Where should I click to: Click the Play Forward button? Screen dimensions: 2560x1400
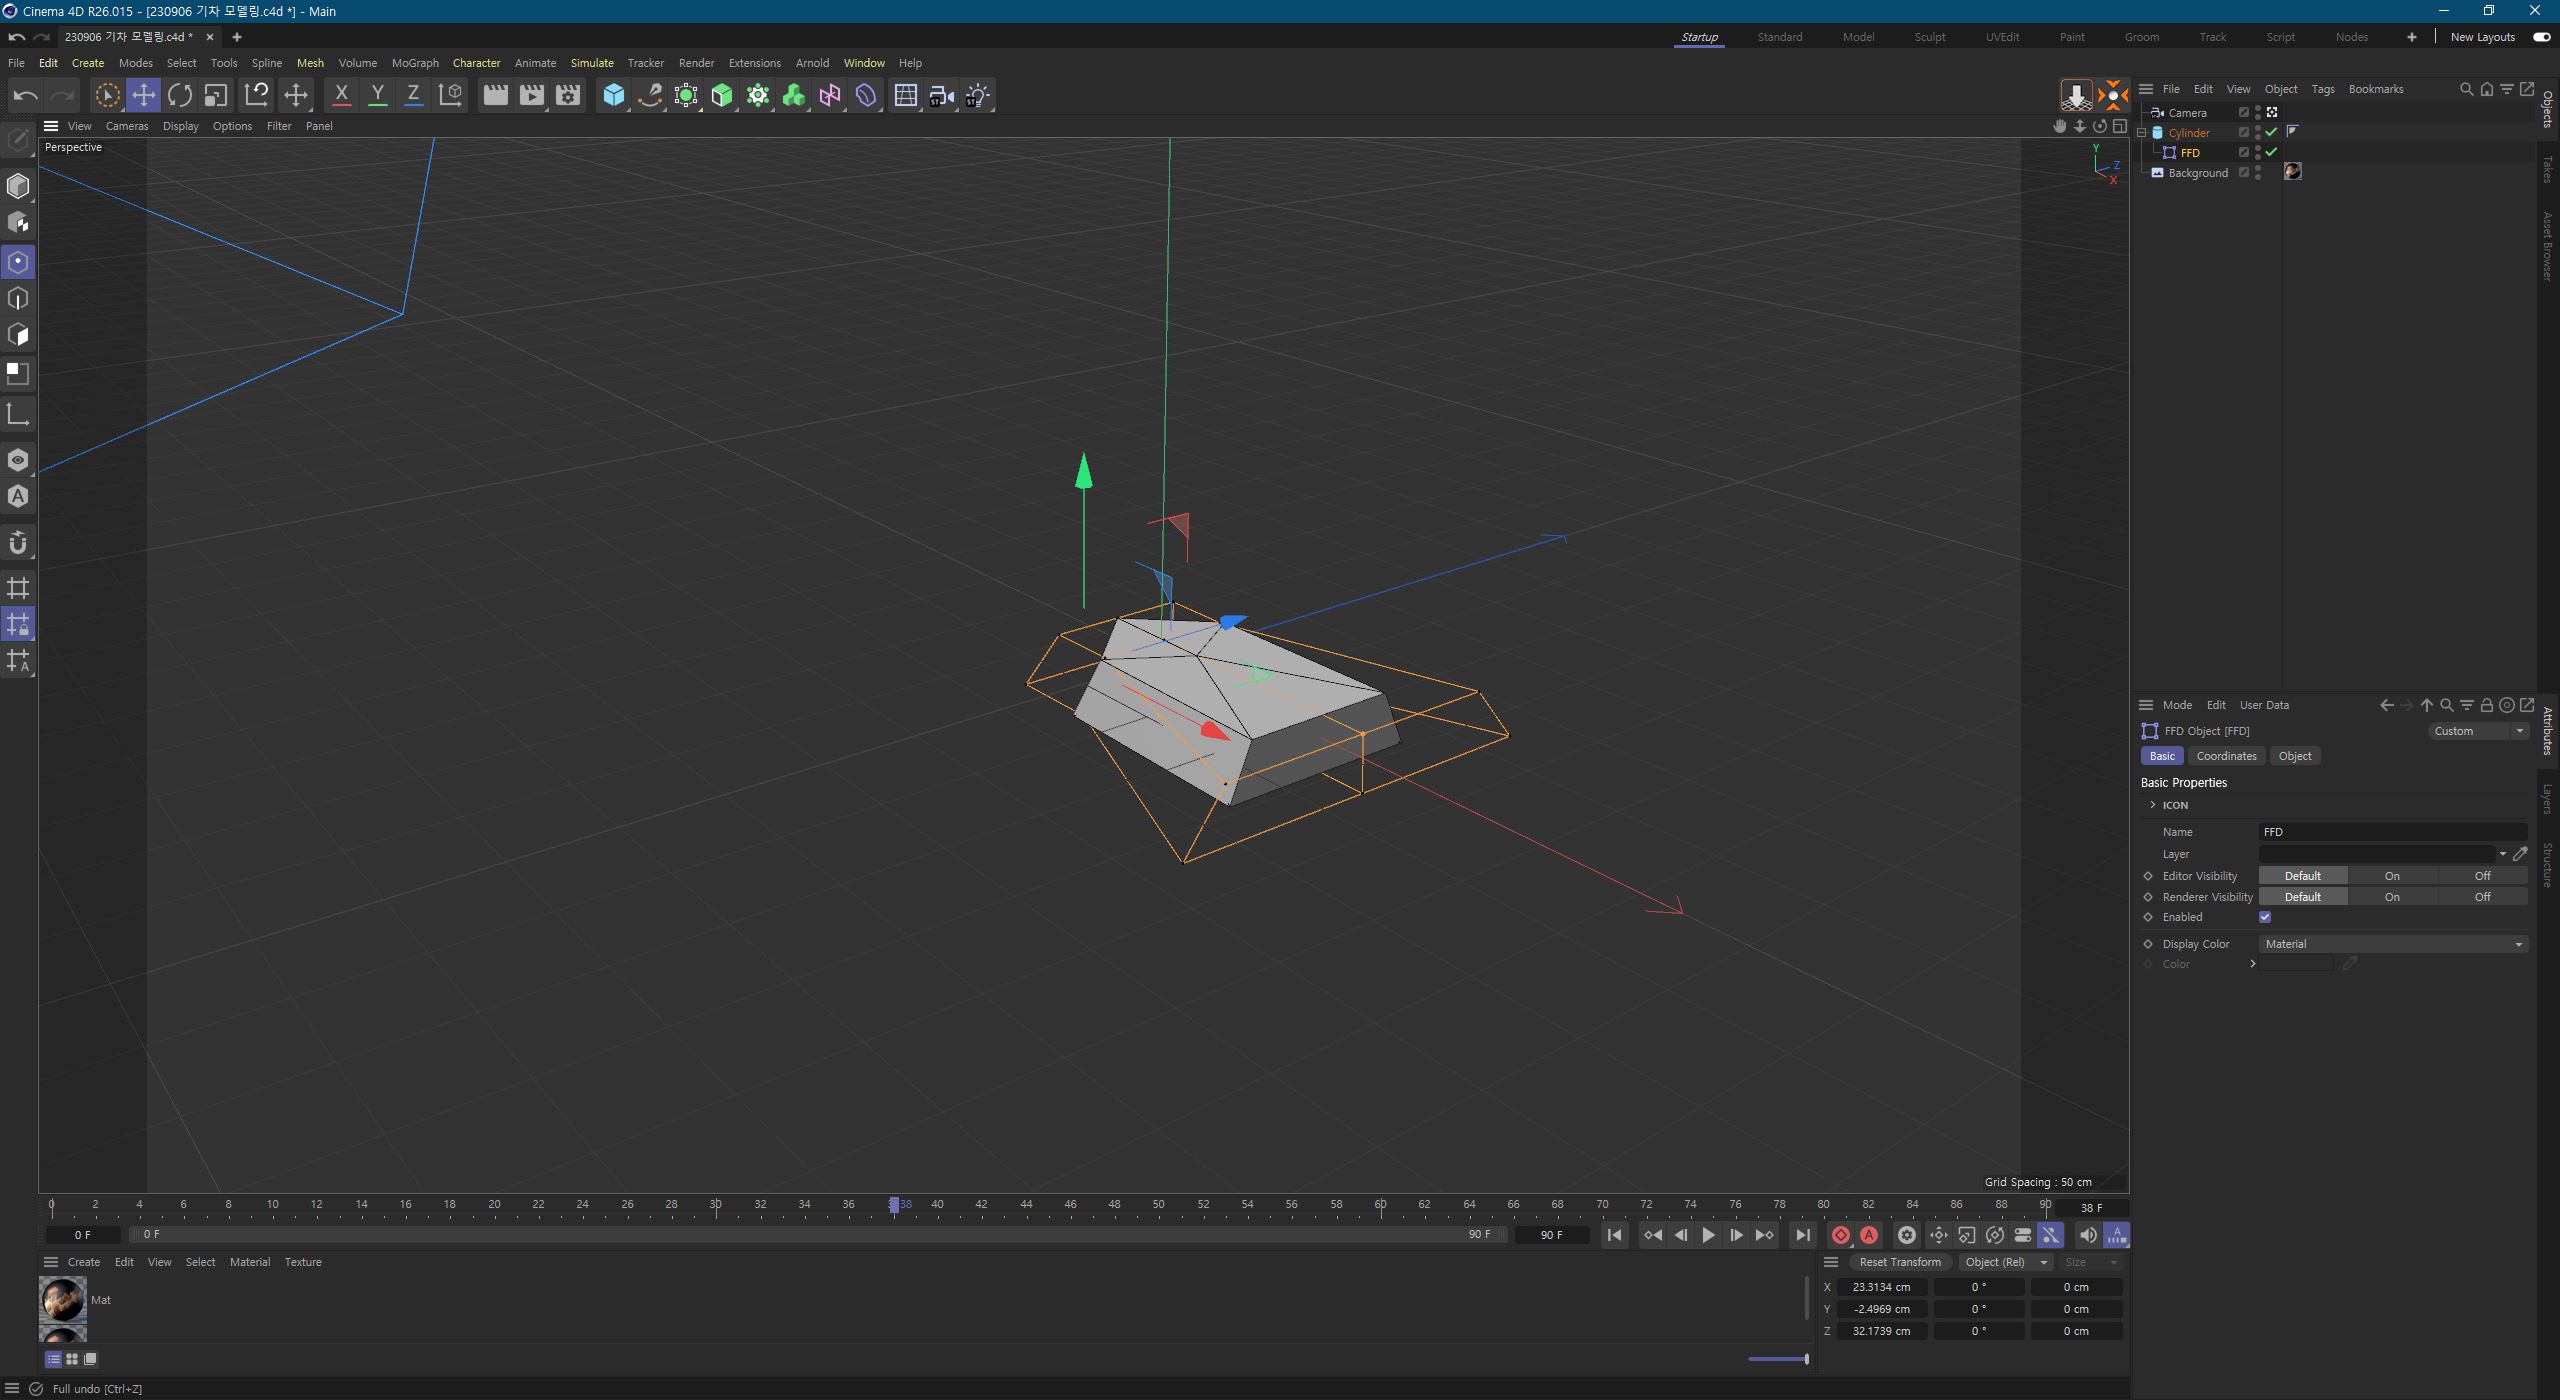click(1708, 1235)
